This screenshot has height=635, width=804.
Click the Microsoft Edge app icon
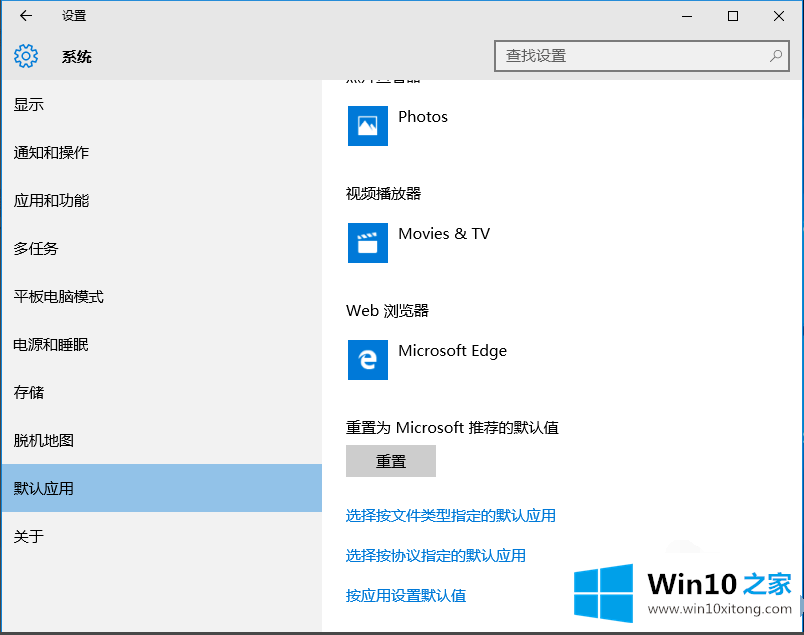(x=368, y=360)
